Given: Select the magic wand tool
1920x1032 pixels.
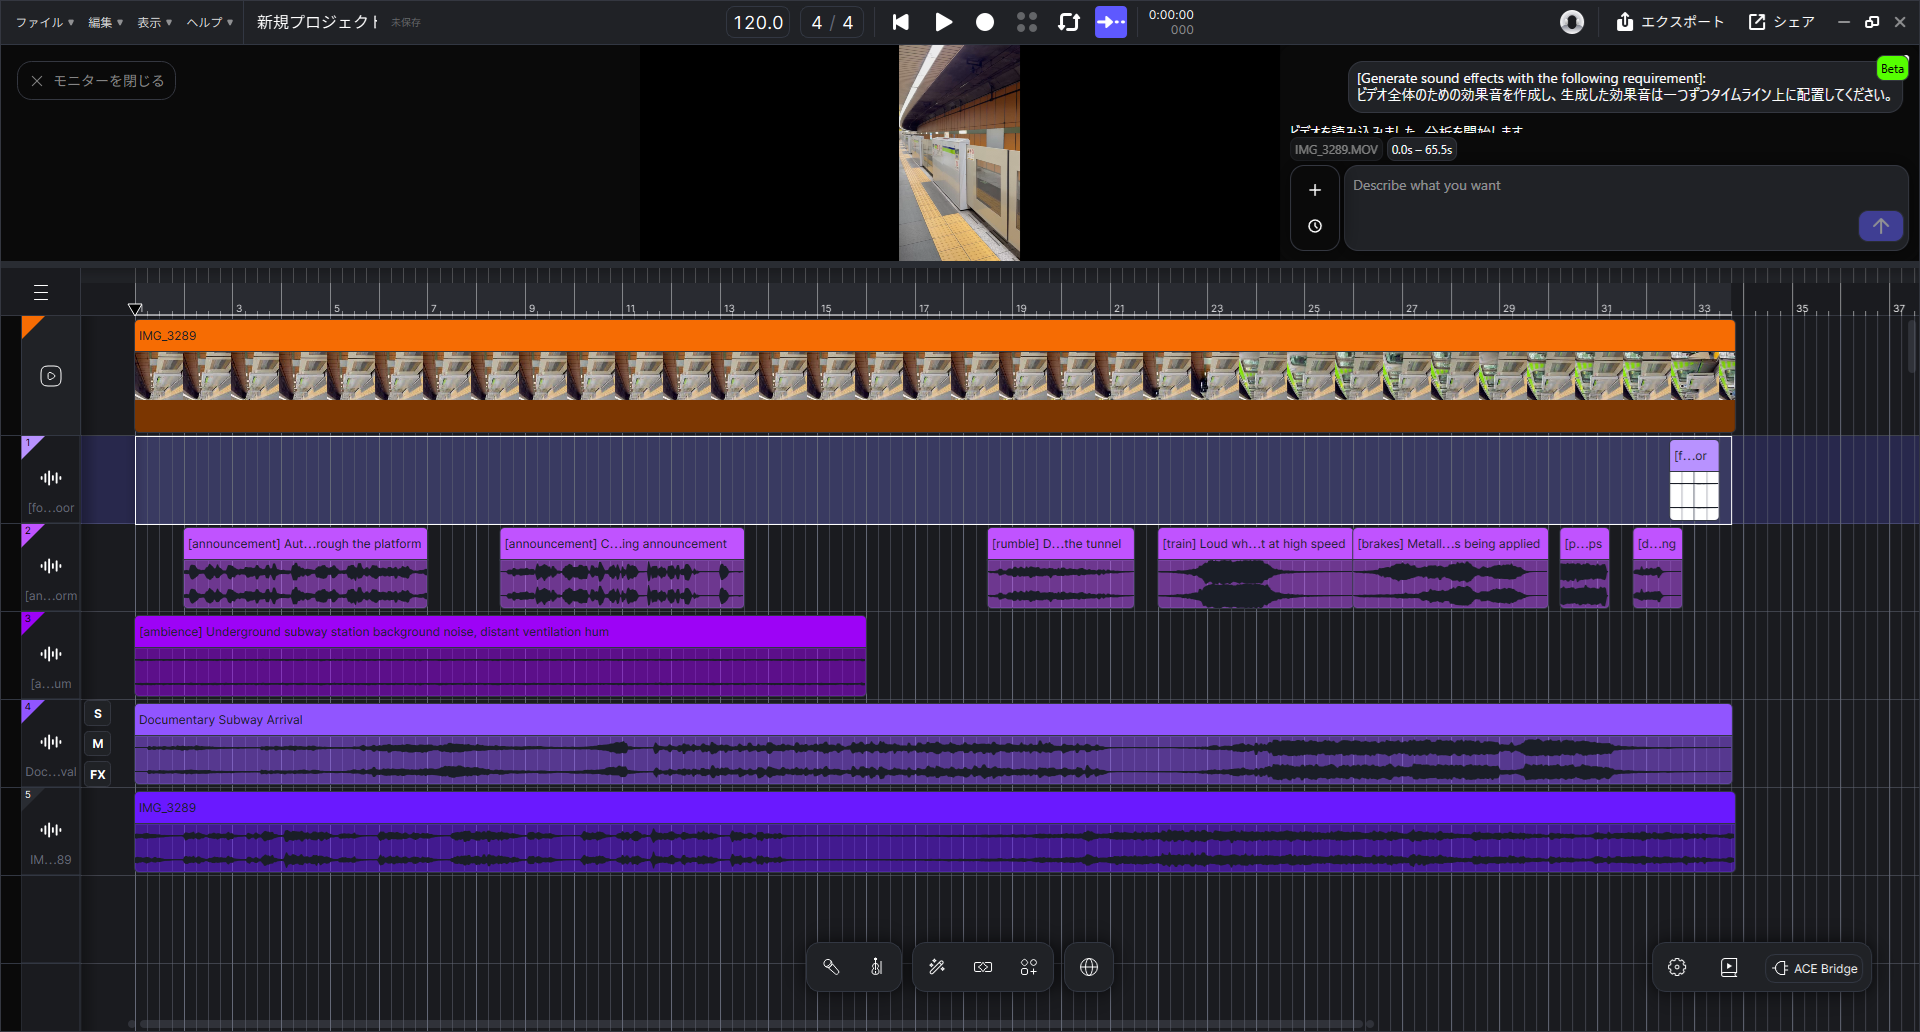Looking at the screenshot, I should click(x=937, y=967).
